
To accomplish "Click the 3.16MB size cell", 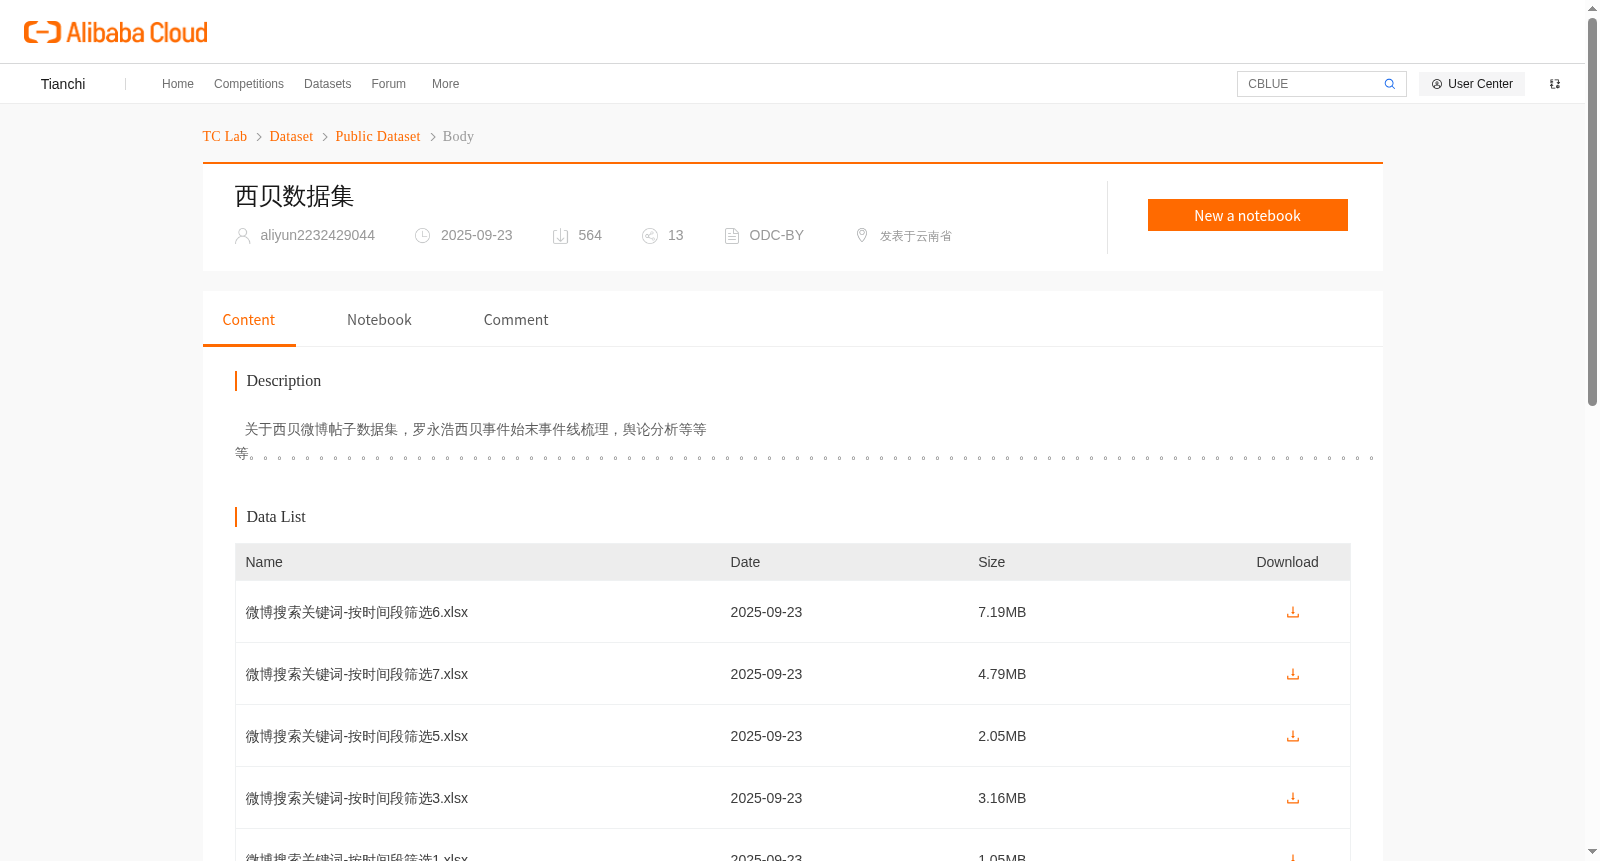I will (1002, 798).
